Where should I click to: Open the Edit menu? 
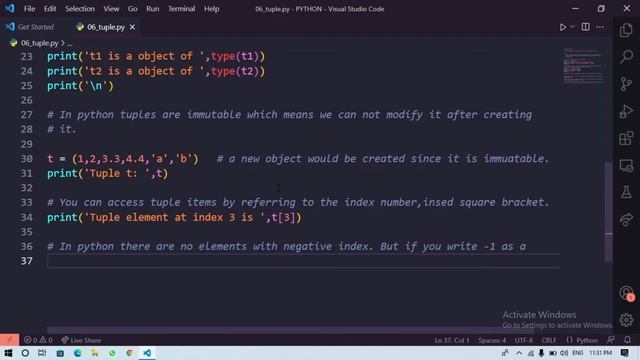pos(50,9)
